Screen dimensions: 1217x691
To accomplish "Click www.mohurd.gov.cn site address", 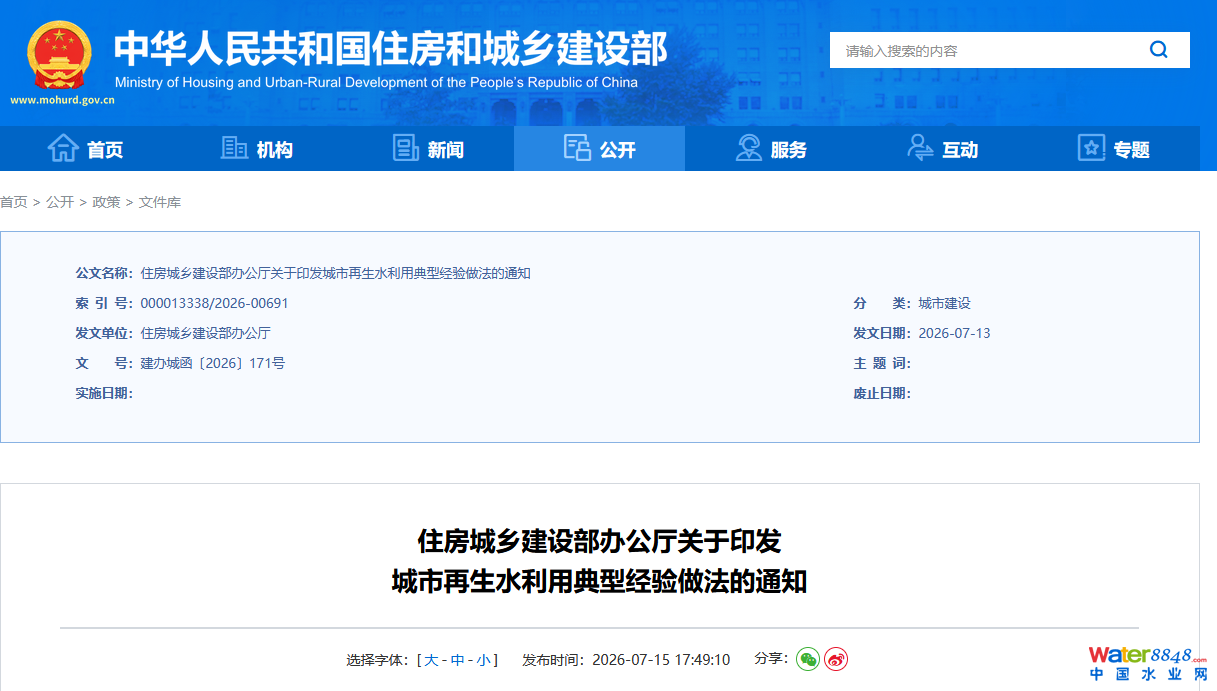I will pyautogui.click(x=62, y=100).
